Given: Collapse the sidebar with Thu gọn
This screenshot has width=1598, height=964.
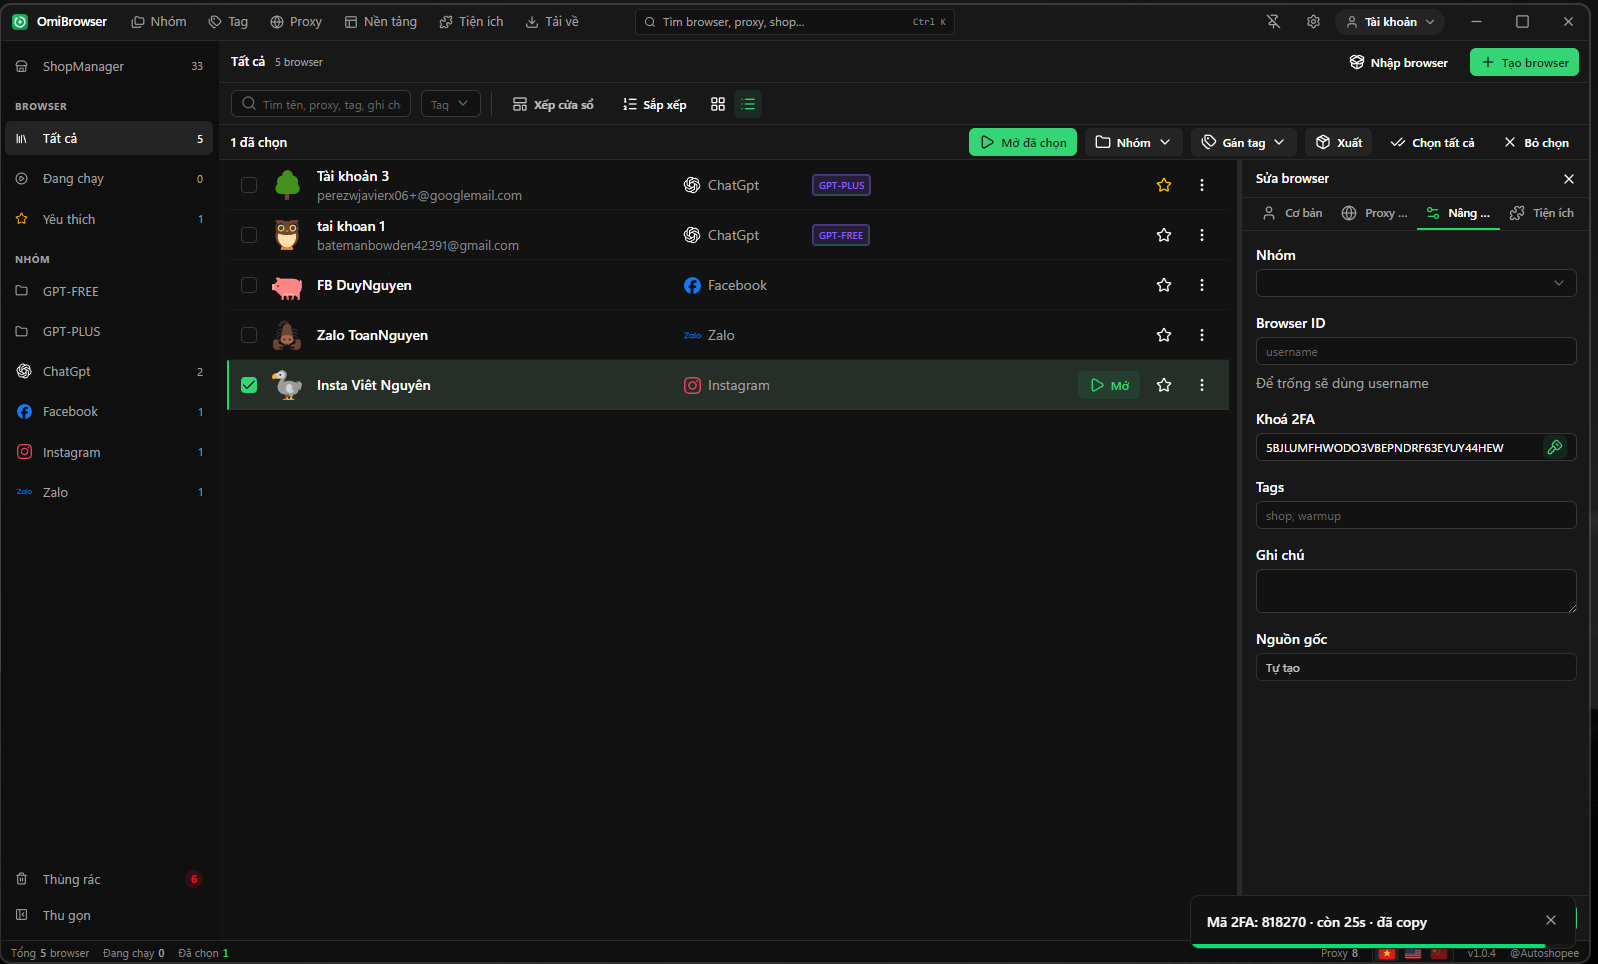Looking at the screenshot, I should (109, 915).
